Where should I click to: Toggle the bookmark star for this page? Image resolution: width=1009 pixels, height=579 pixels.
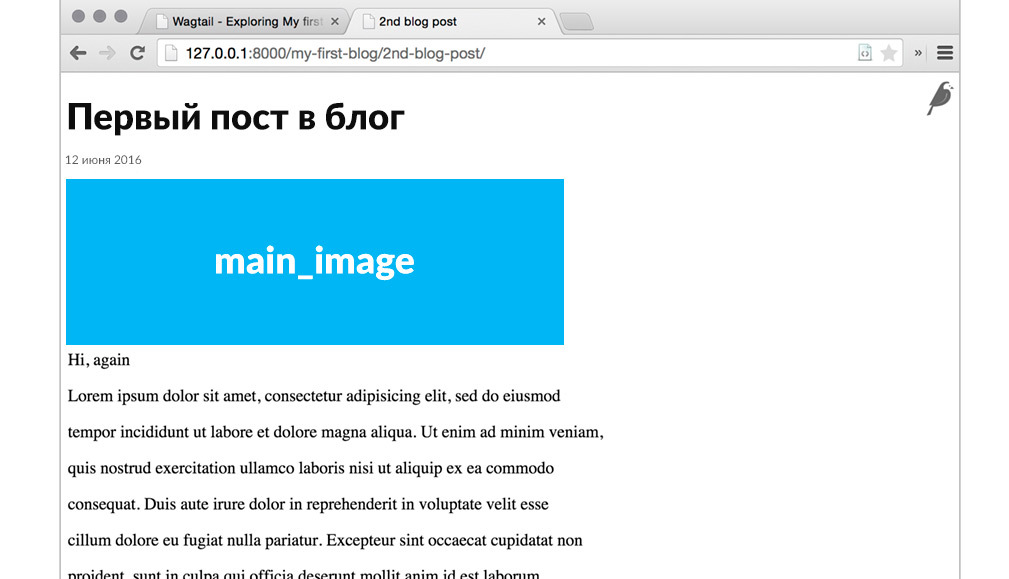[x=889, y=51]
